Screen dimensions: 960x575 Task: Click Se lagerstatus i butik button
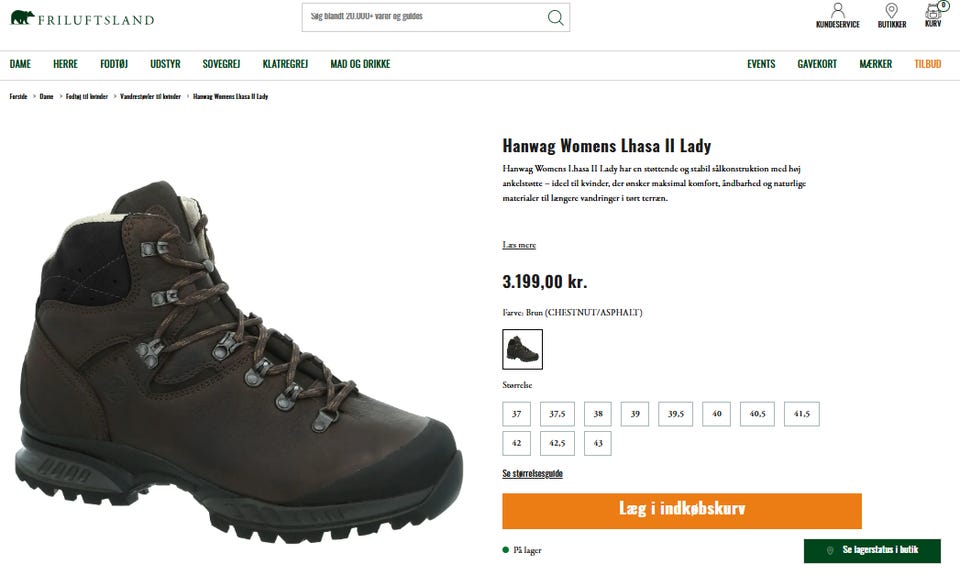(x=872, y=551)
